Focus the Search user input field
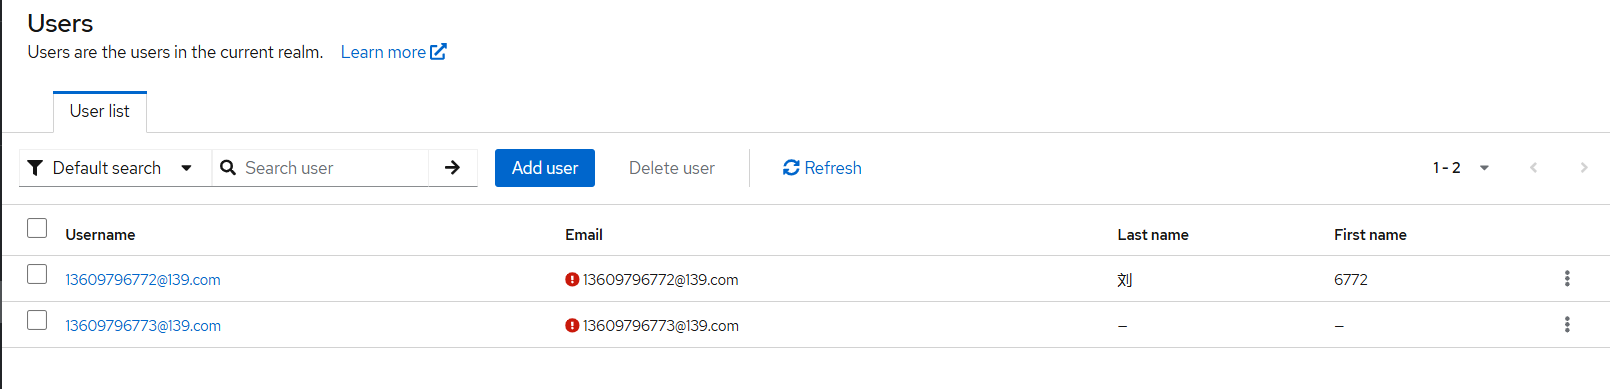The width and height of the screenshot is (1610, 389). point(330,168)
